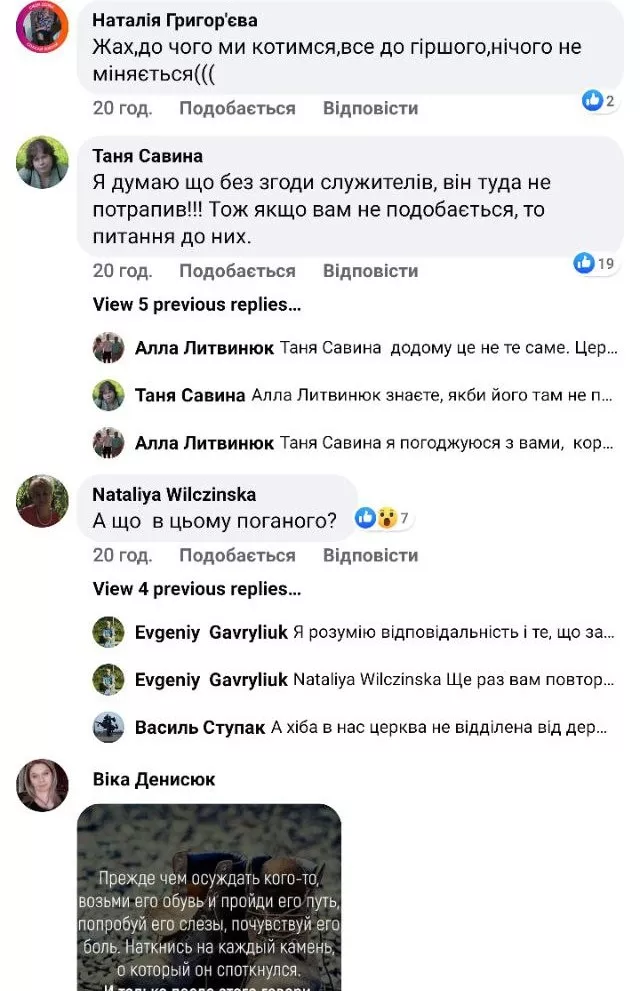Viewport: 640px width, 991px height.
Task: Click Василь Ступак's small reply avatar
Action: 108,727
